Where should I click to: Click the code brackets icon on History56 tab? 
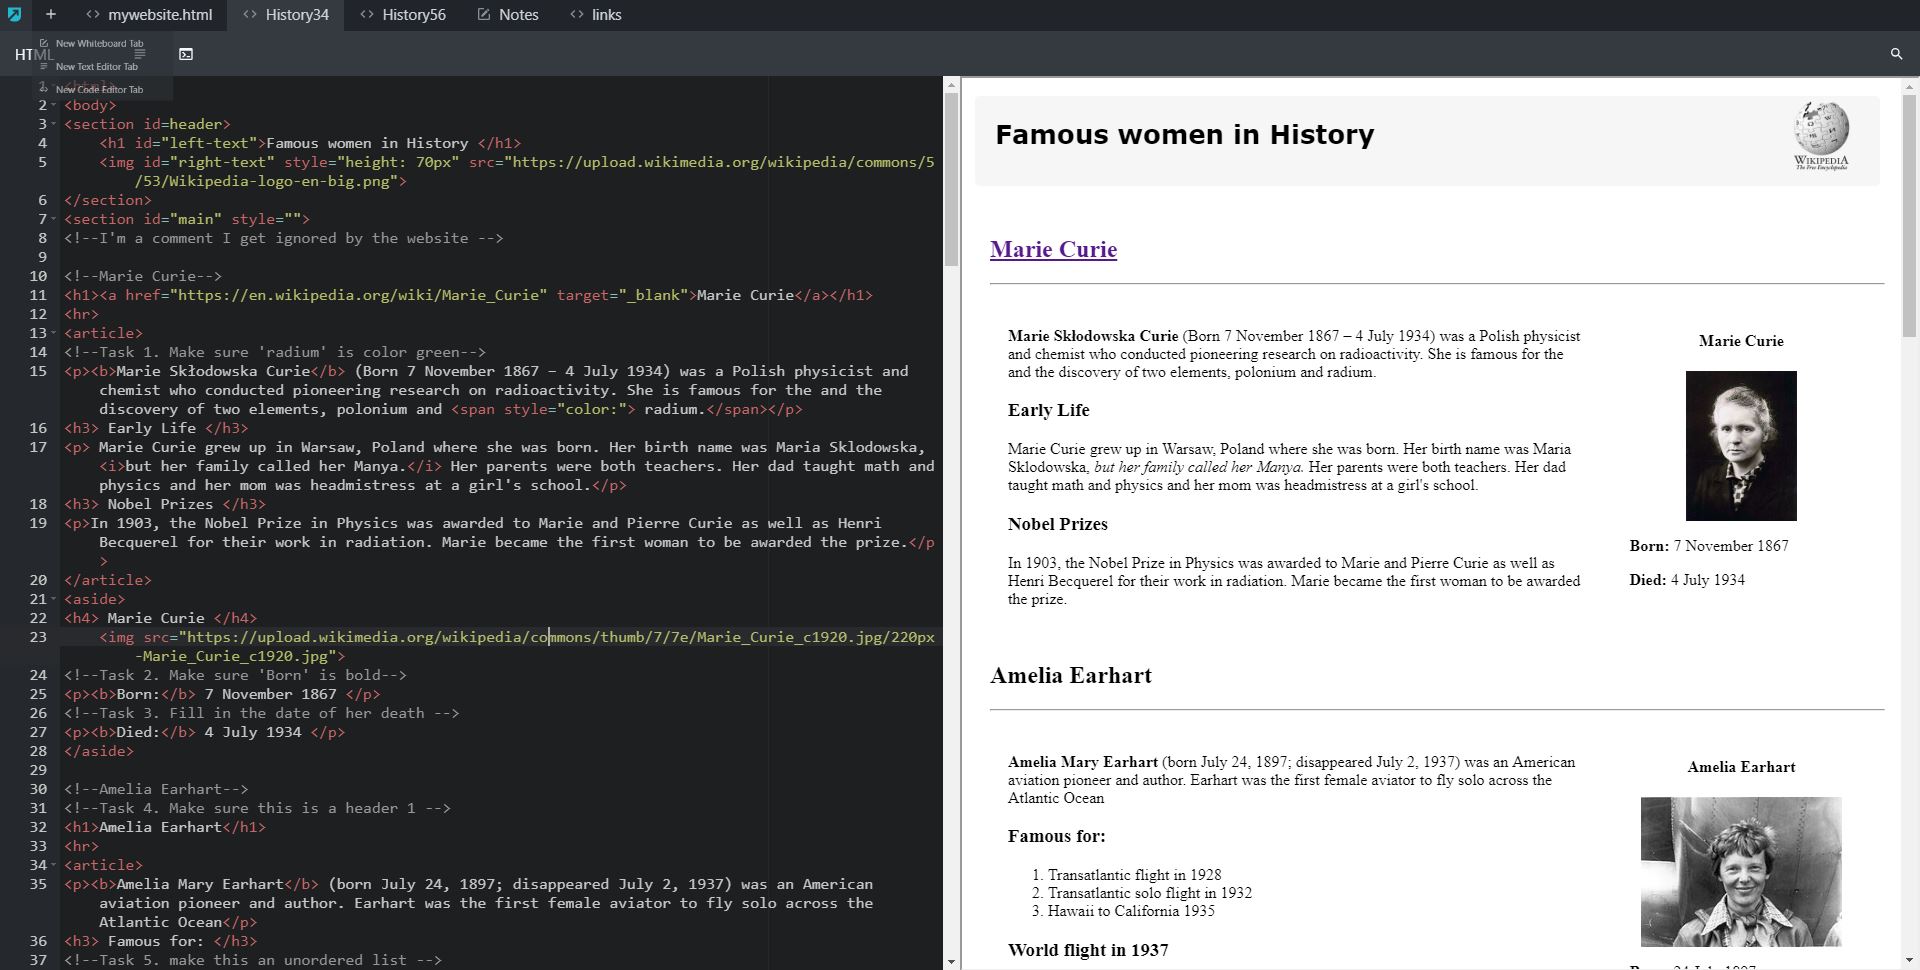[367, 15]
